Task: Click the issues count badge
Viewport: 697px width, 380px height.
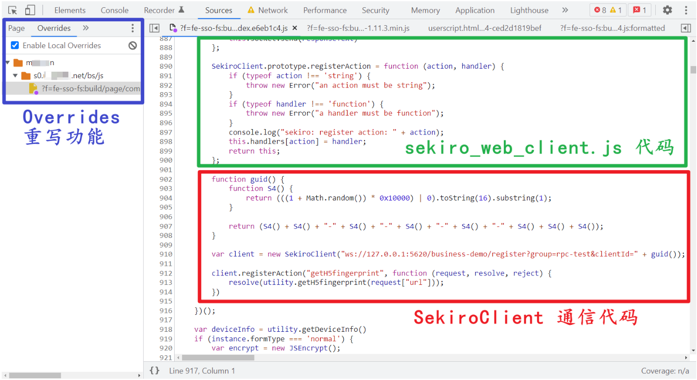Action: [x=640, y=10]
